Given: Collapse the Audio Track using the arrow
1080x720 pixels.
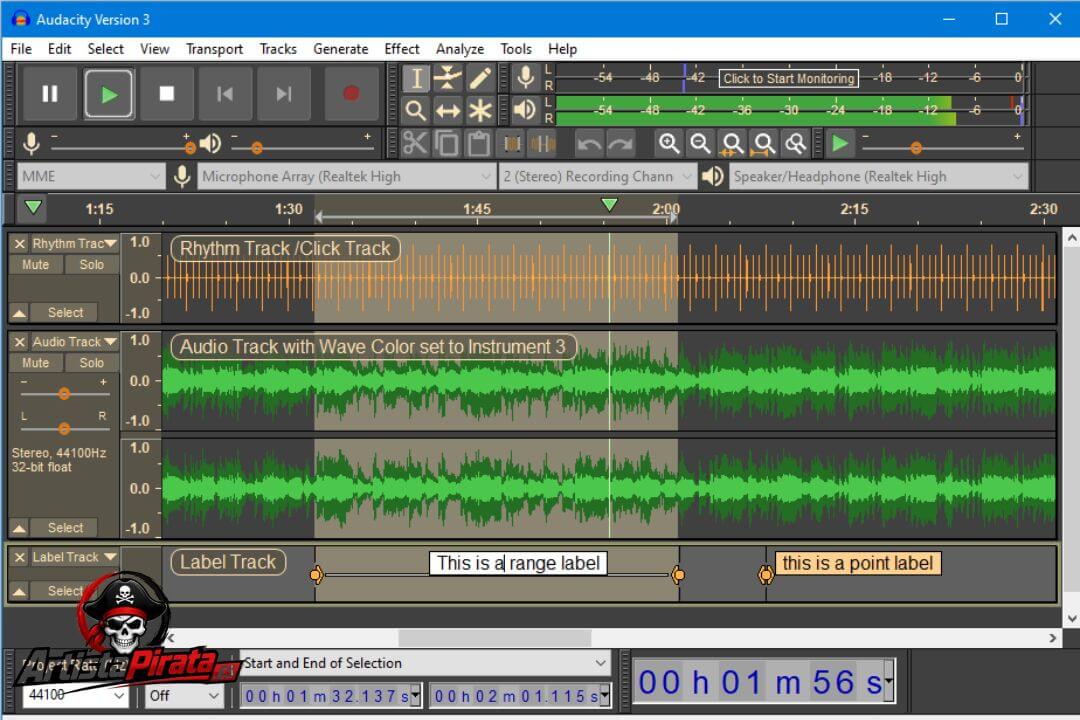Looking at the screenshot, I should (x=19, y=528).
